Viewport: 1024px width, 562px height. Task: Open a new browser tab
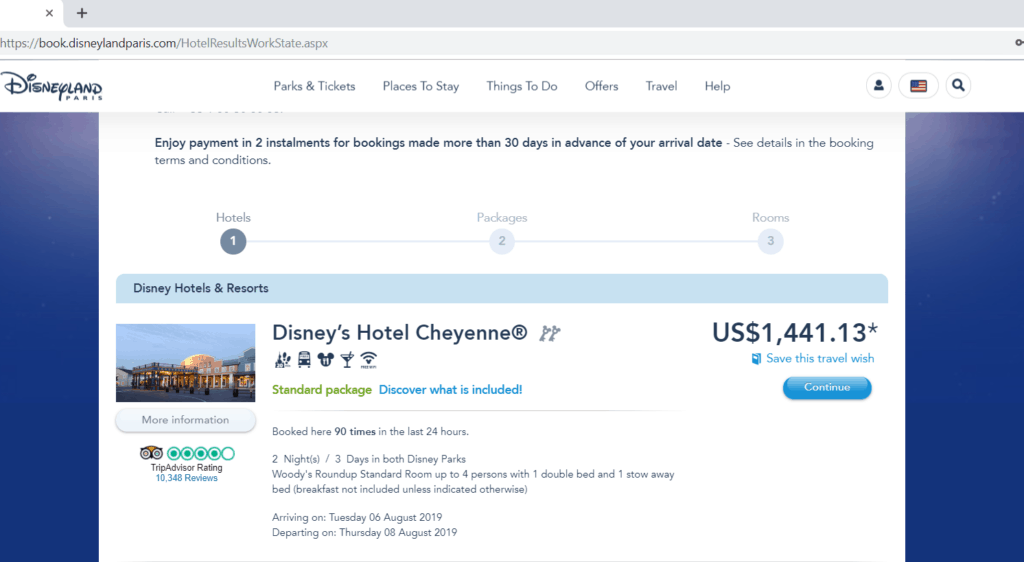(82, 13)
